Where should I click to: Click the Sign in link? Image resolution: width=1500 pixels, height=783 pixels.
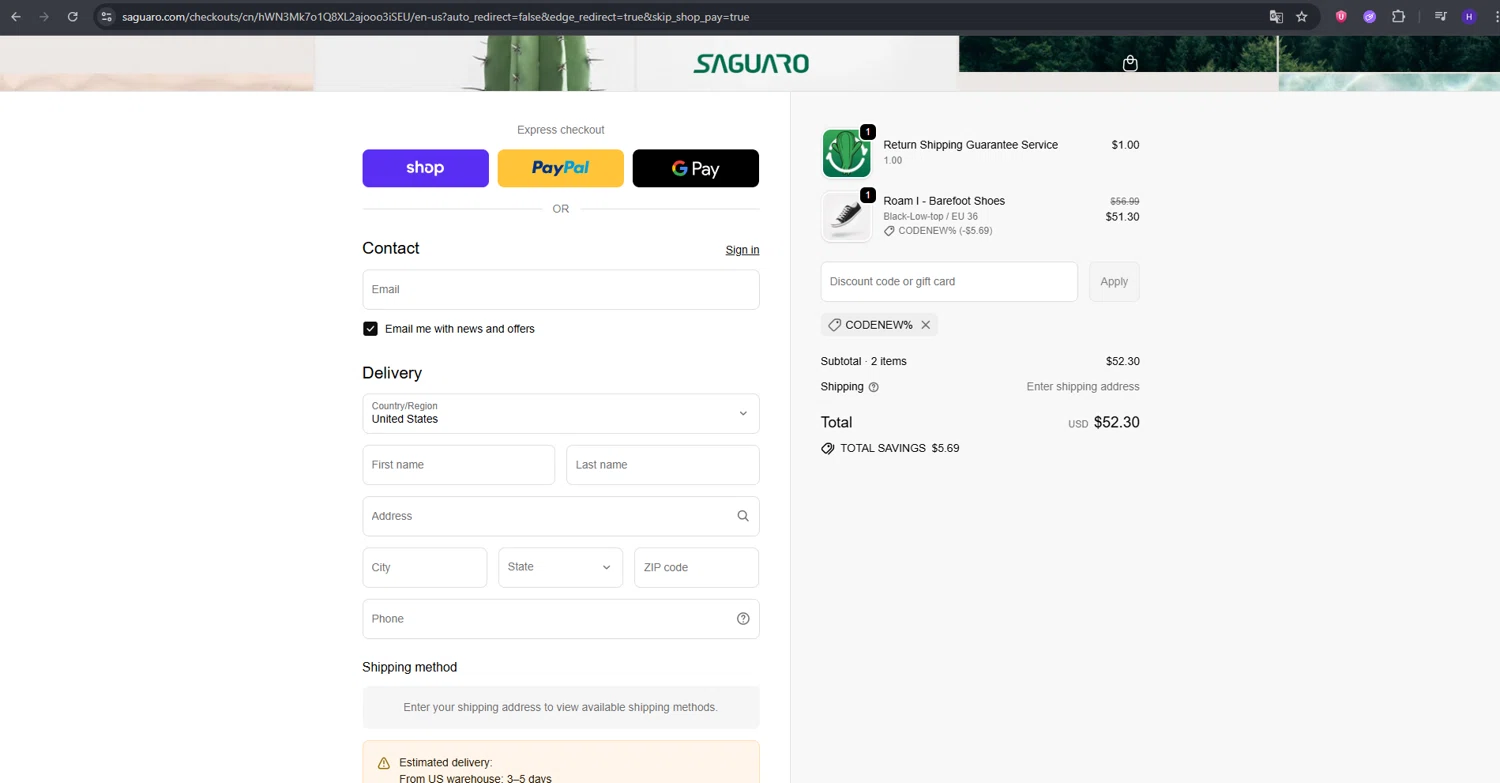click(742, 250)
